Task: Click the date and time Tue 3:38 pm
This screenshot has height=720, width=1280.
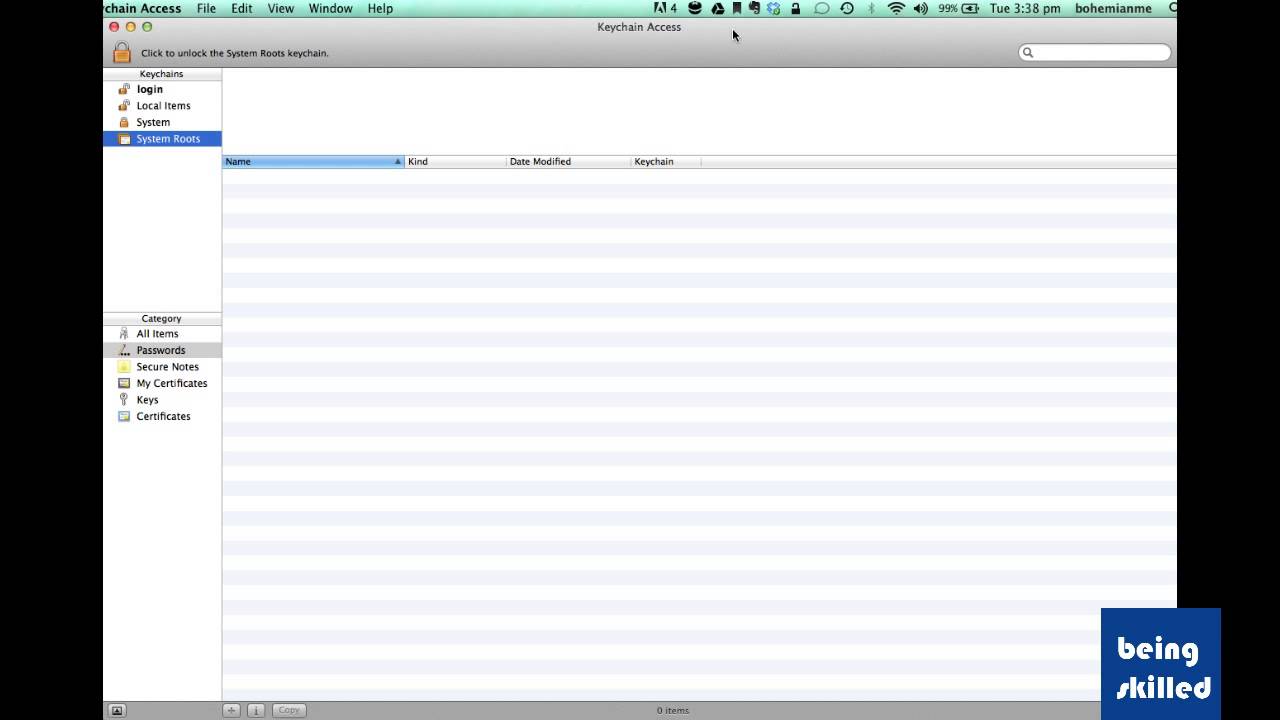Action: (1025, 8)
